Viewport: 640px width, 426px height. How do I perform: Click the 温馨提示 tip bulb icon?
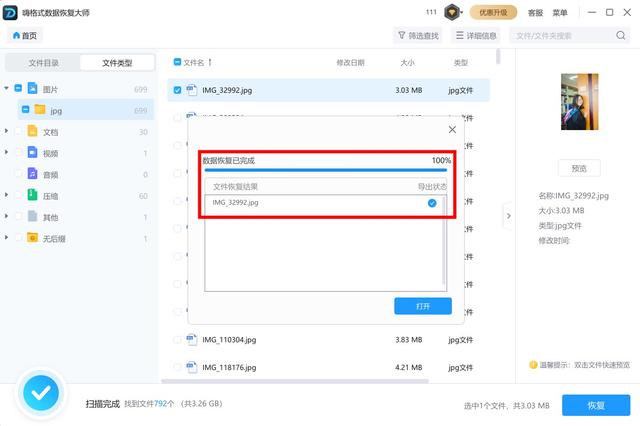(x=533, y=365)
